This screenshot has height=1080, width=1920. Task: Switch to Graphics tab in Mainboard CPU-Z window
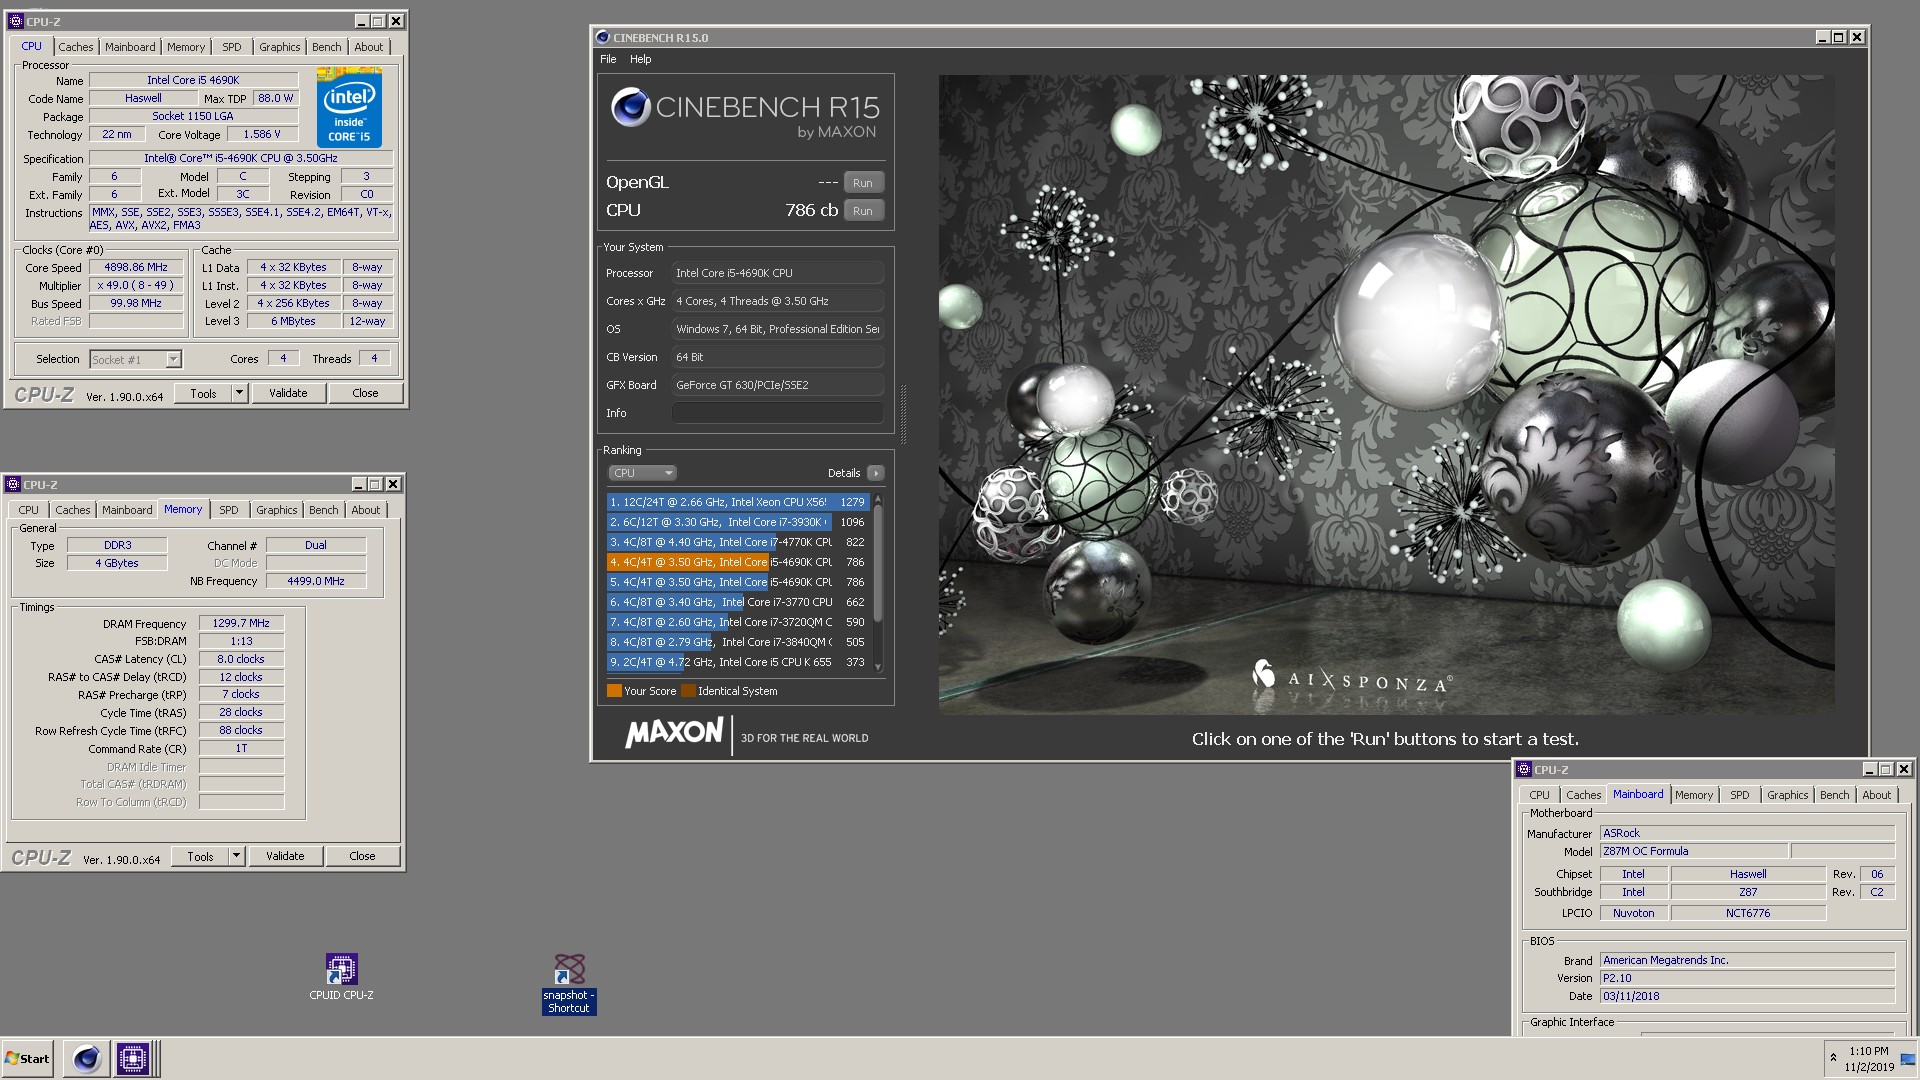coord(1787,795)
